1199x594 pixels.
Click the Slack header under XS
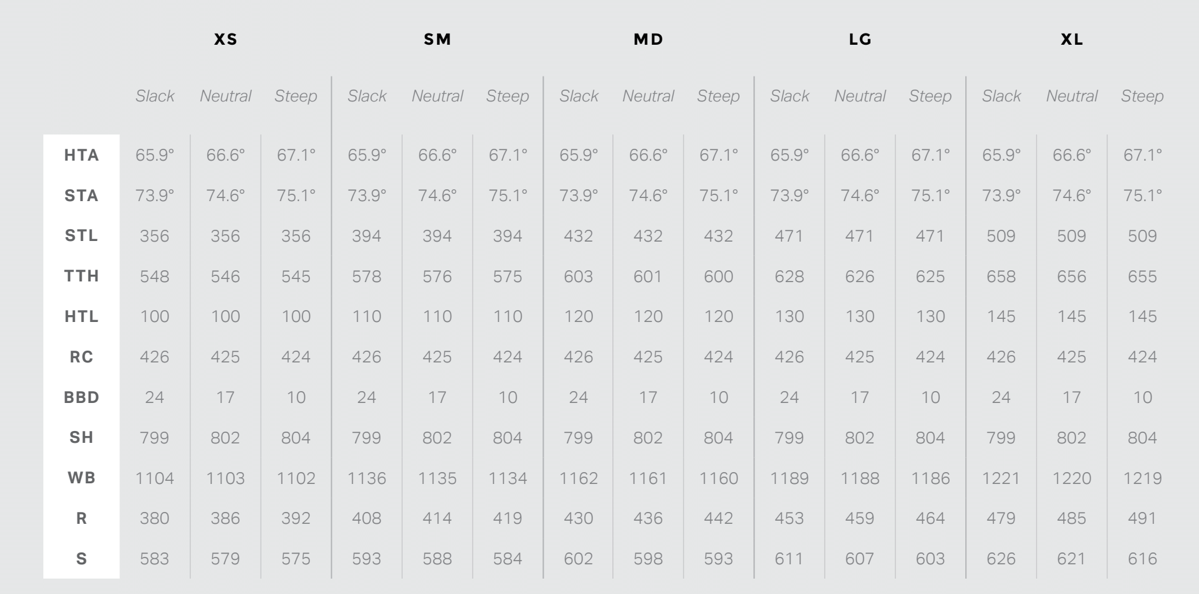pyautogui.click(x=155, y=96)
